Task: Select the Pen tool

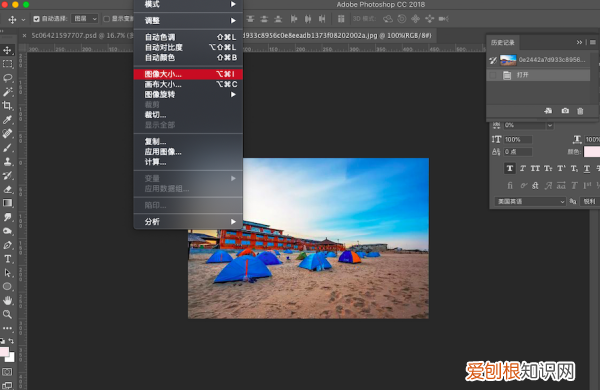Action: (7, 245)
